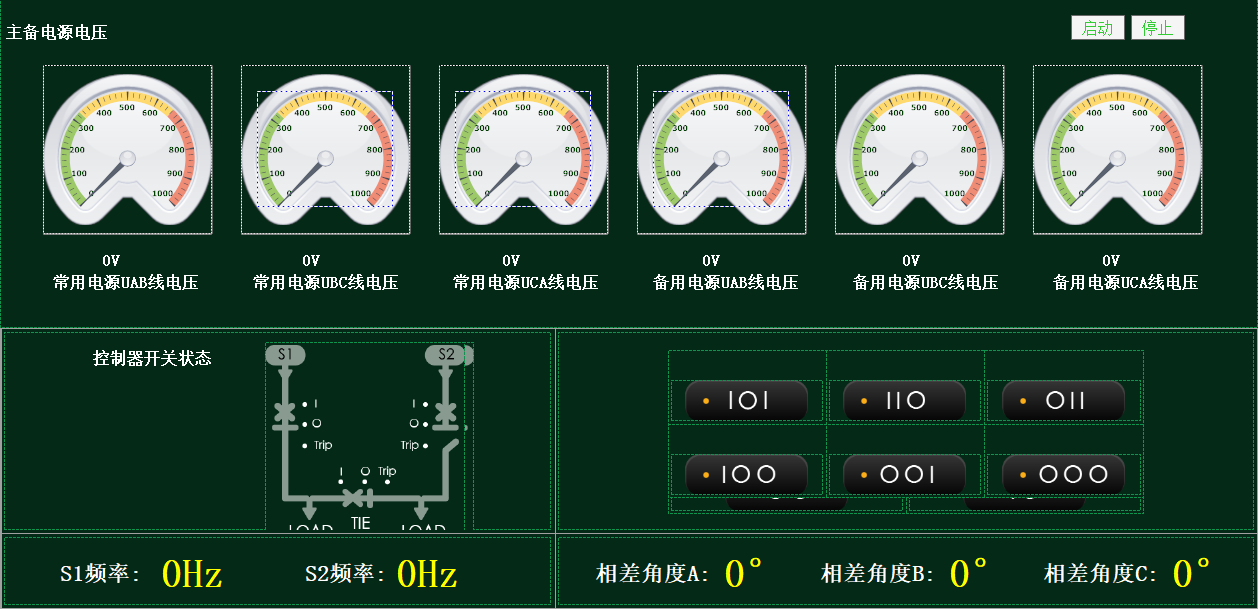Click the 备用电源UCA线电压 label text
Screen dimensions: 1258x609
[1126, 283]
